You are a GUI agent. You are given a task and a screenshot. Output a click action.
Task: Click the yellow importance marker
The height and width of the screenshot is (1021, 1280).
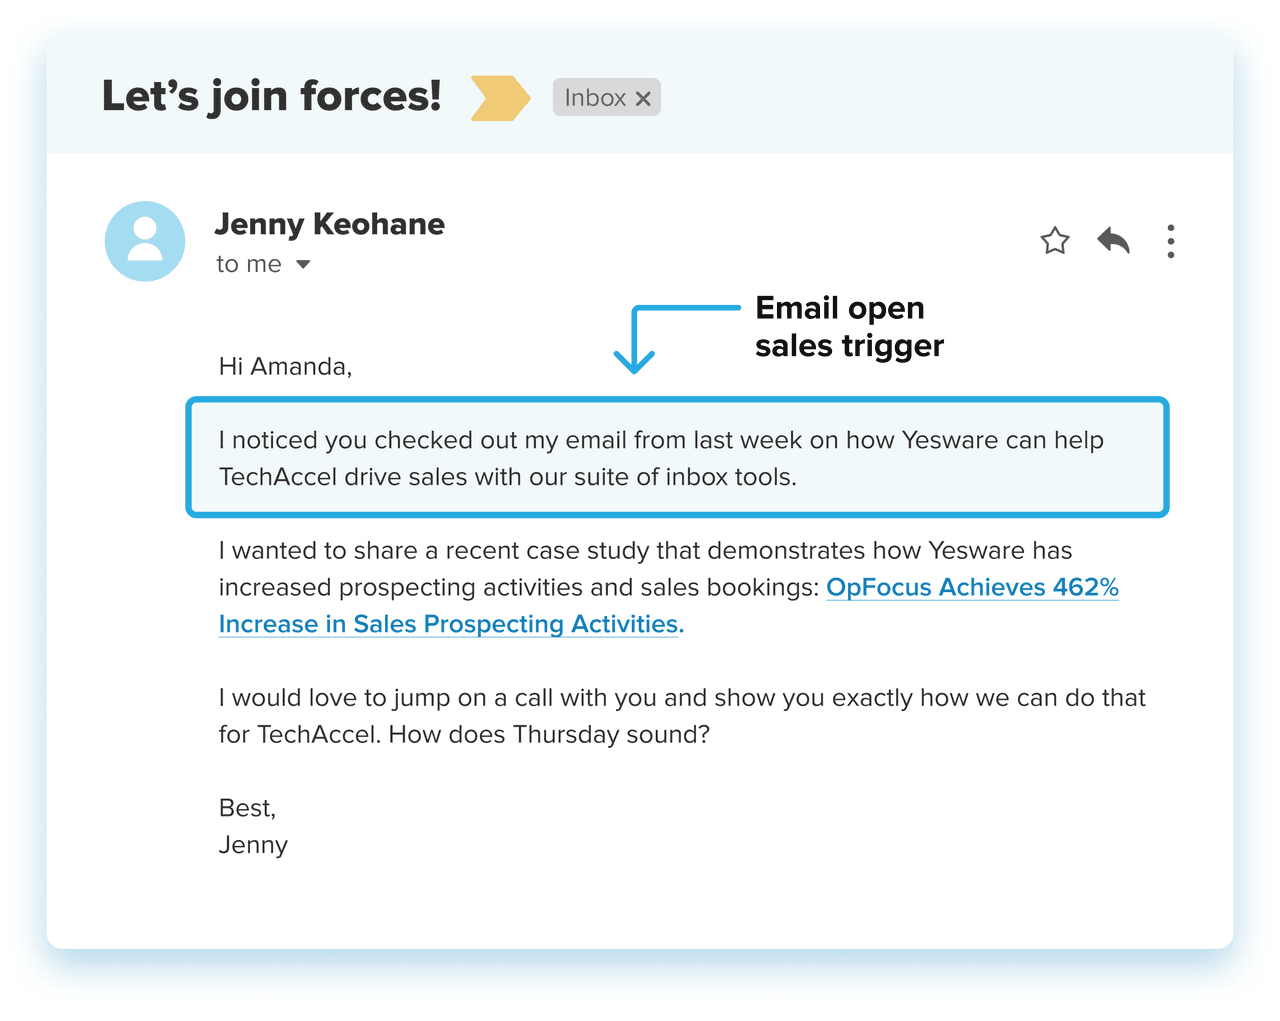pos(500,98)
